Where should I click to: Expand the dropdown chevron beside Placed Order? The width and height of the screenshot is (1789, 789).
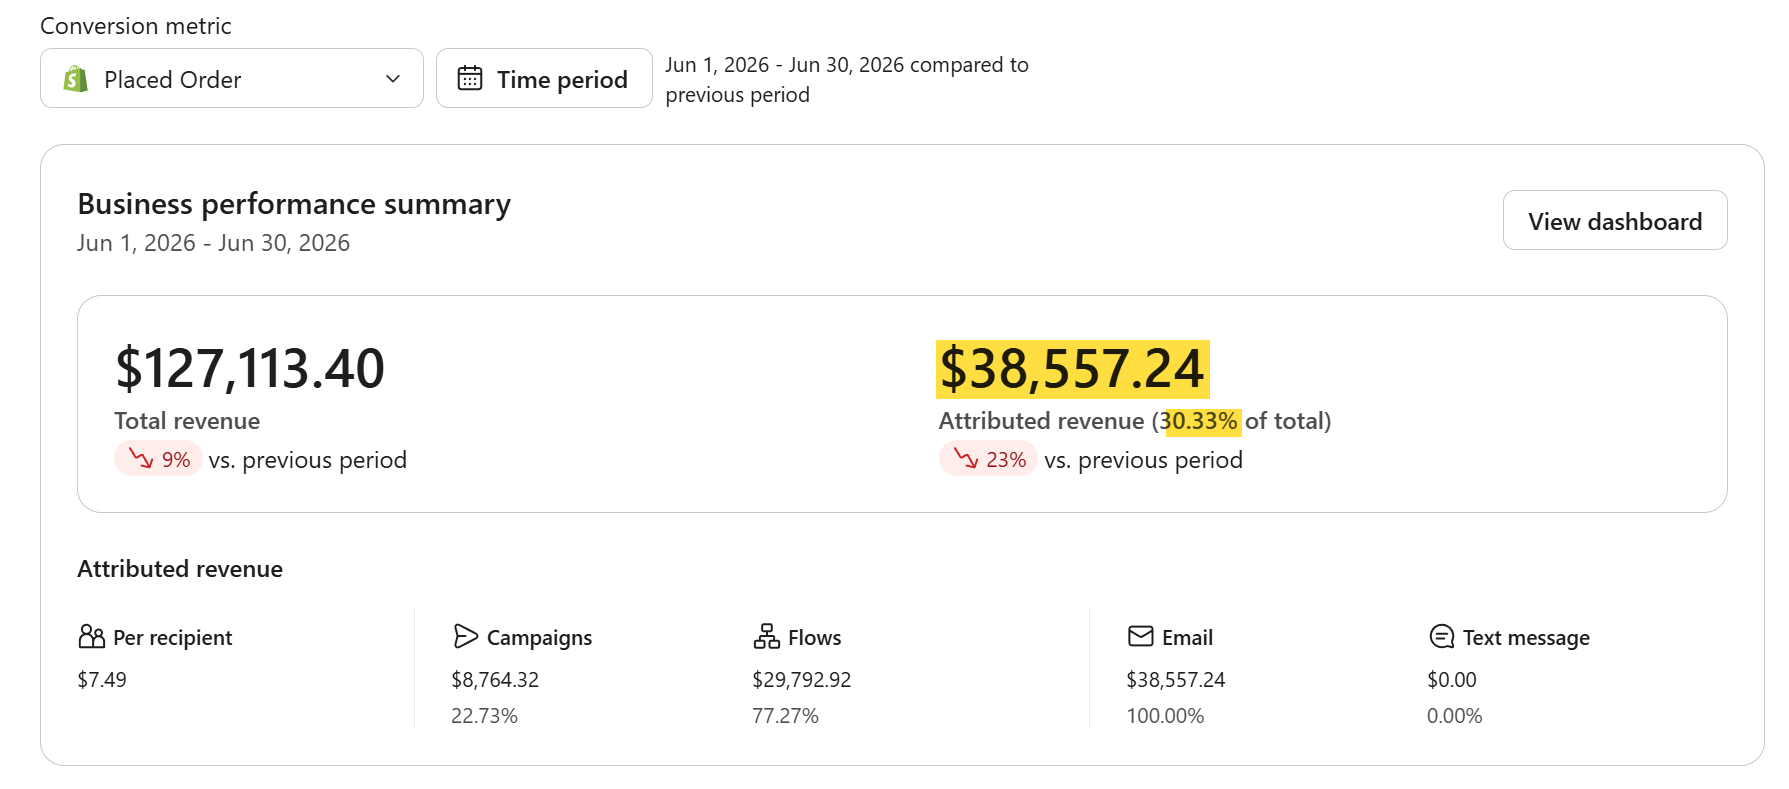click(393, 79)
